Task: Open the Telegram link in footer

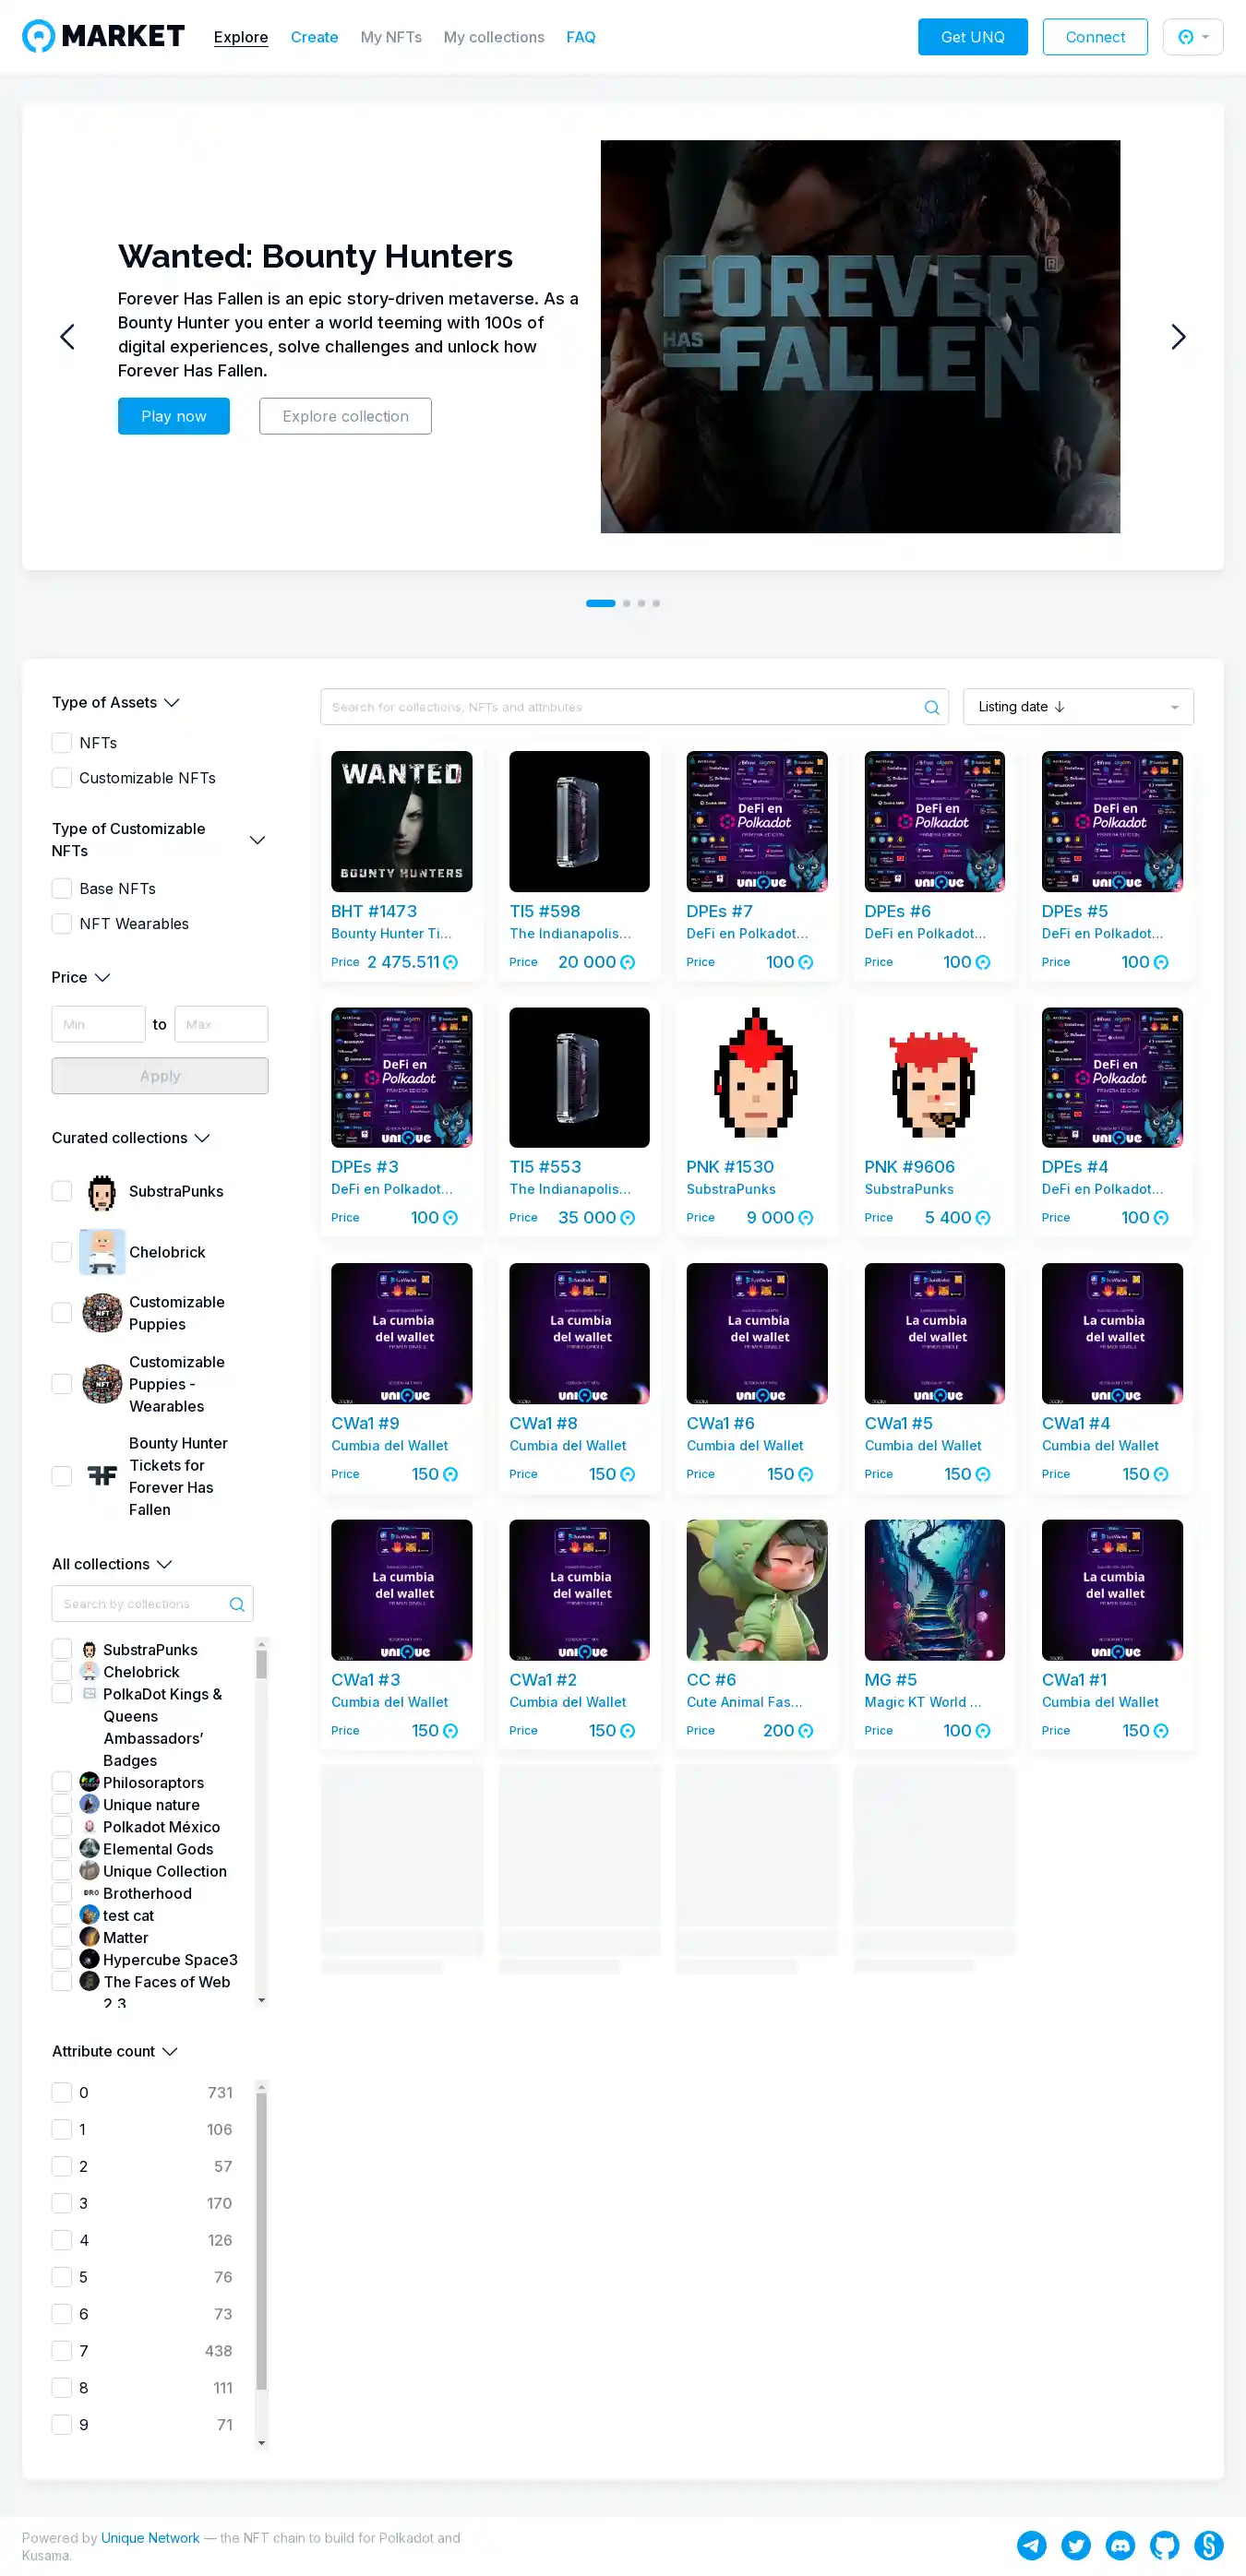Action: [x=1031, y=2545]
